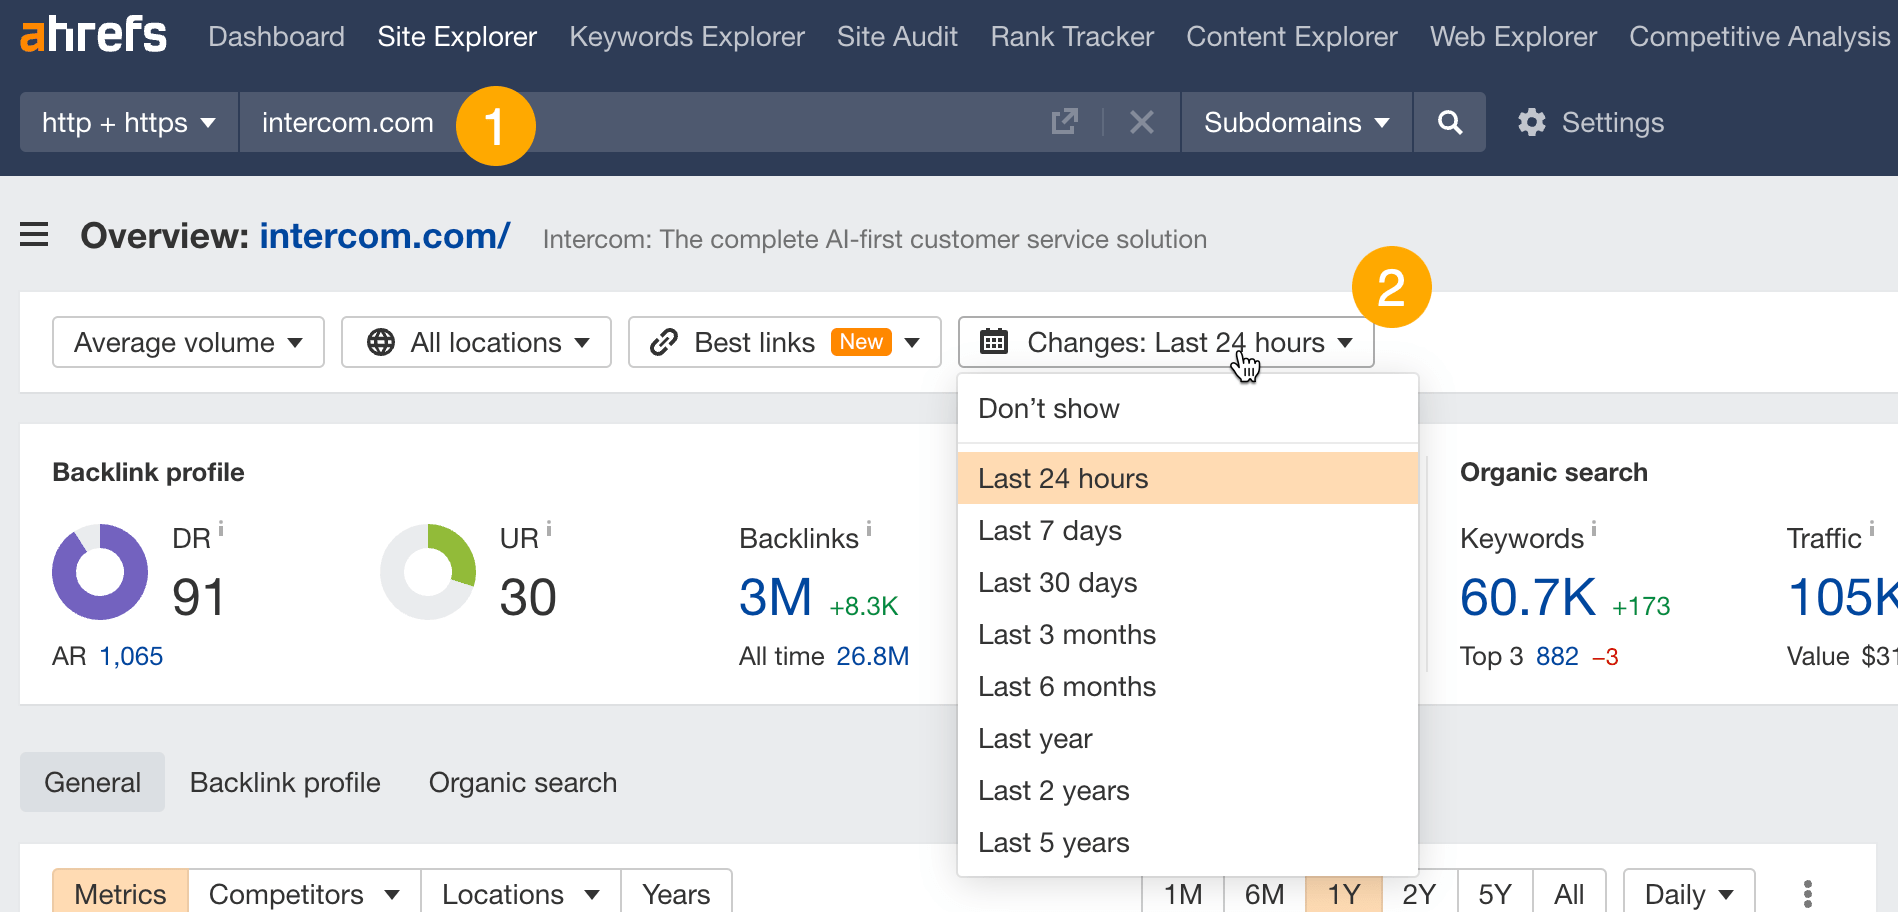
Task: Expand the Average volume dropdown
Action: [x=186, y=342]
